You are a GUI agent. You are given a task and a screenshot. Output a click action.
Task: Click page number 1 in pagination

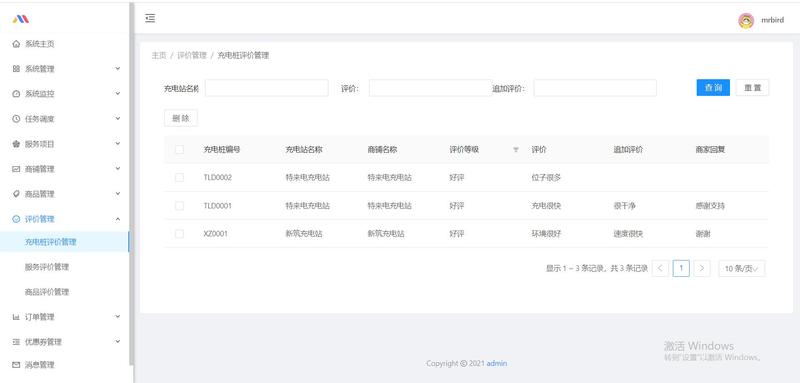681,268
